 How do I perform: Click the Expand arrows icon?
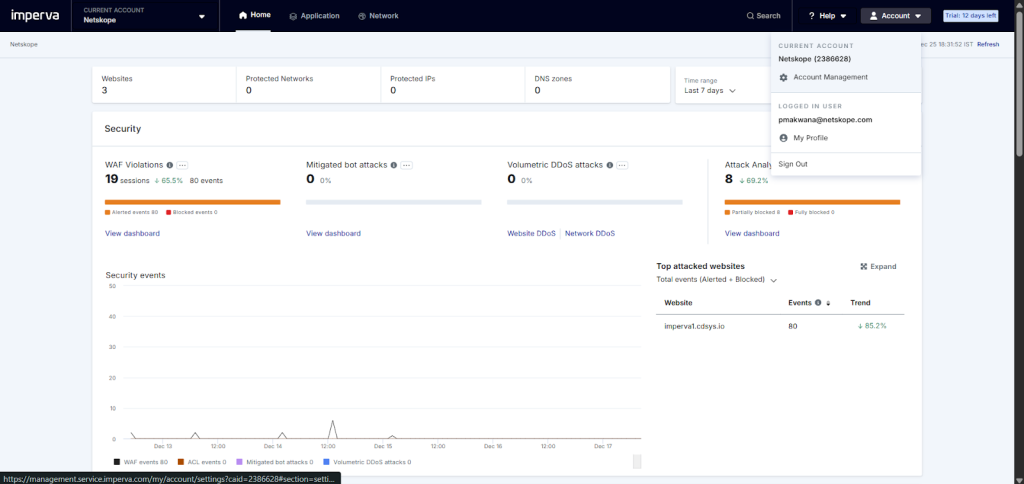864,266
